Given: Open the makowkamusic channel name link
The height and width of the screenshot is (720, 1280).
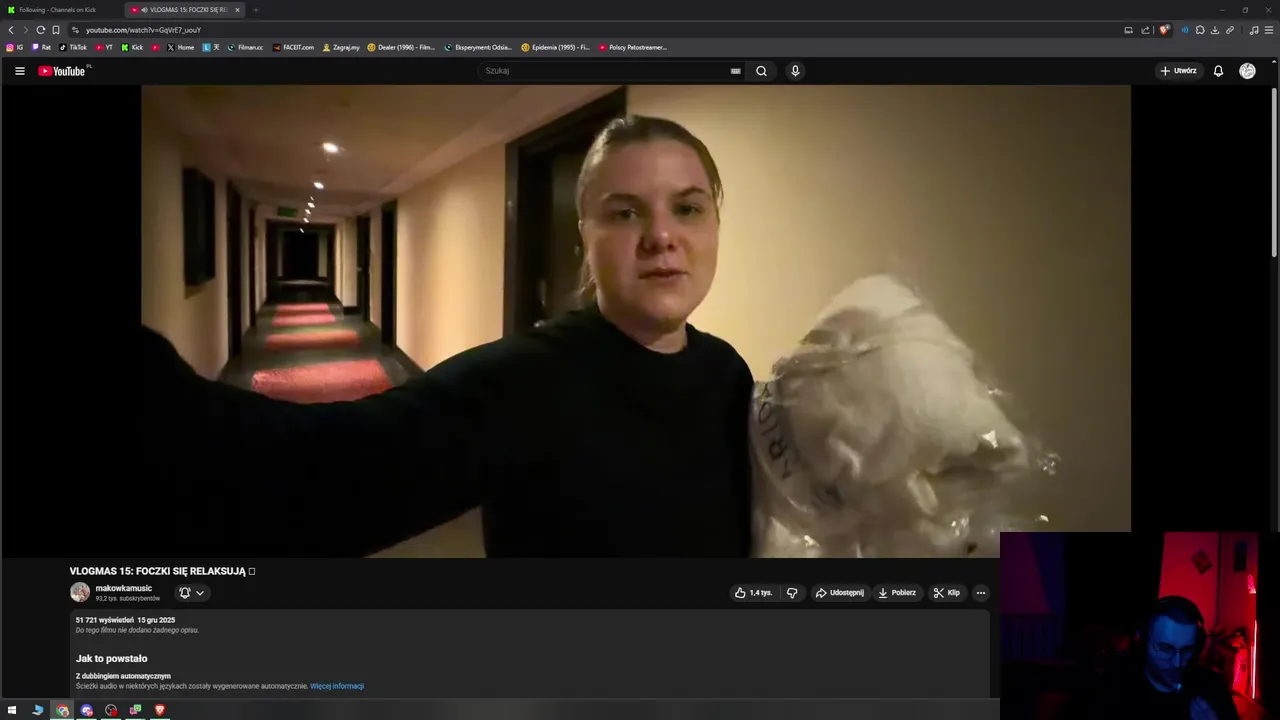Looking at the screenshot, I should [124, 588].
